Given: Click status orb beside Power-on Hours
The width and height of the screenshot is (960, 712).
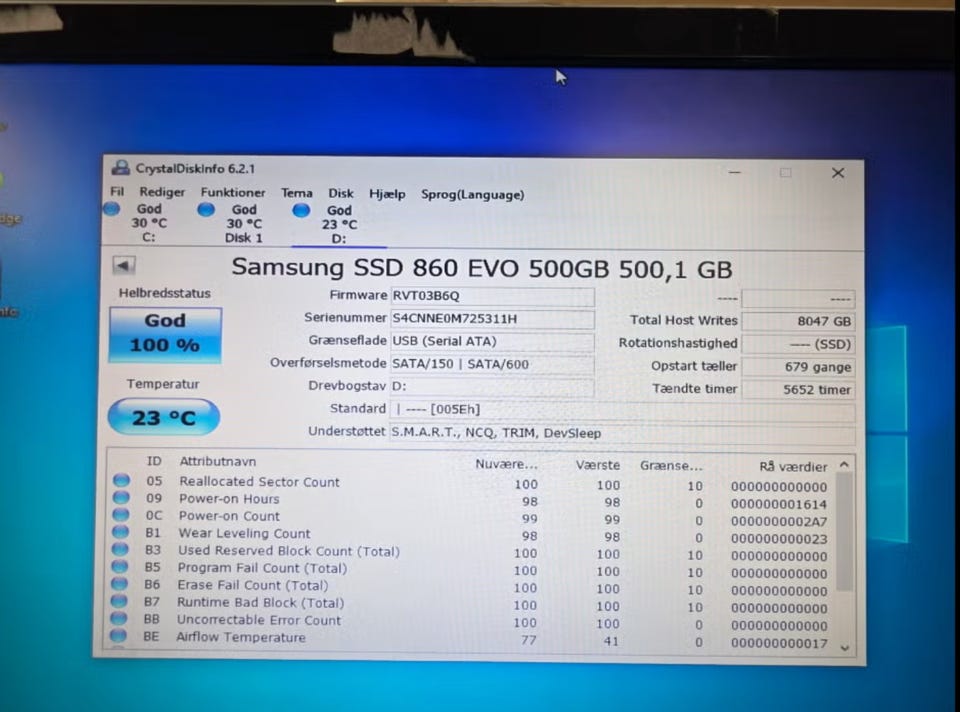Looking at the screenshot, I should click(121, 497).
